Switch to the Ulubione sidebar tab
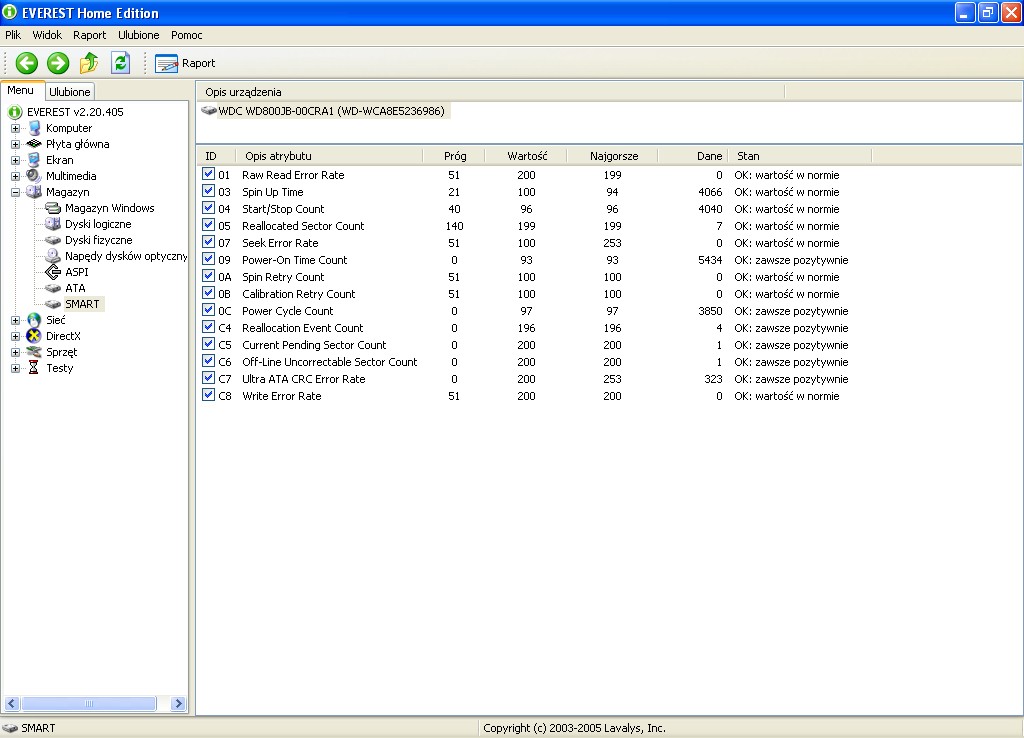This screenshot has width=1024, height=738. [x=70, y=92]
